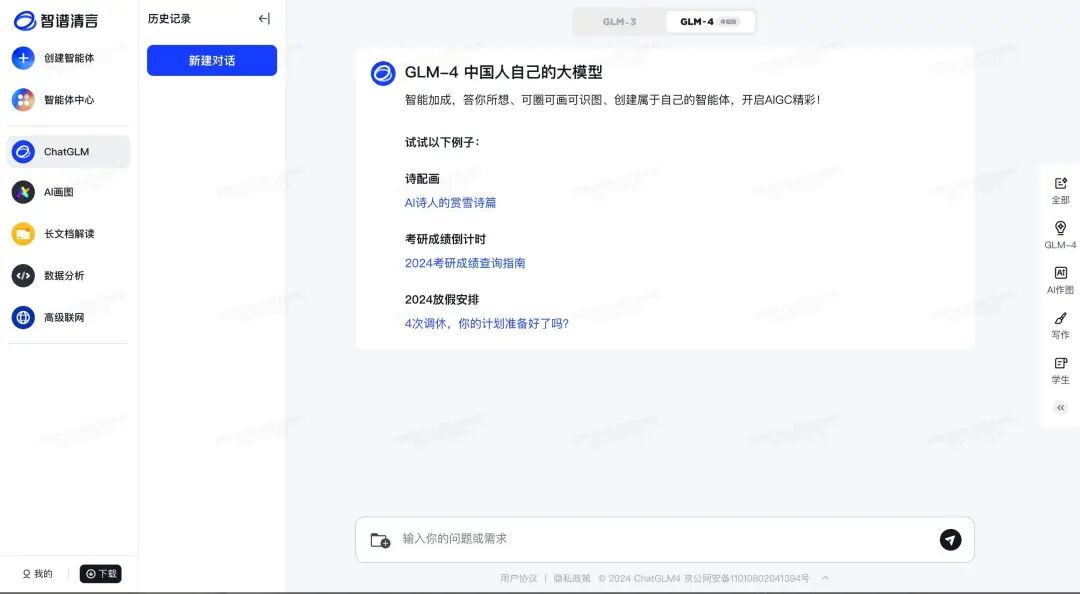Open the 用户协议 link

(519, 578)
